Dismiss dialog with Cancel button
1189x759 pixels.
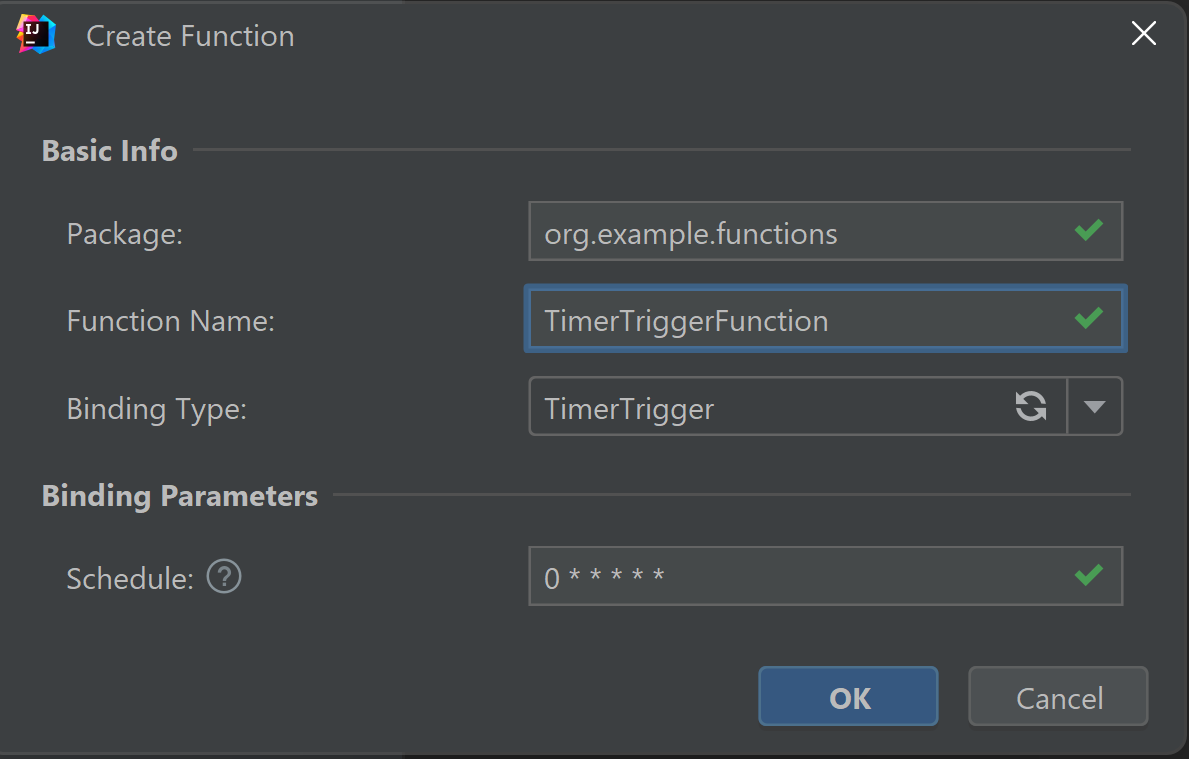(1057, 696)
